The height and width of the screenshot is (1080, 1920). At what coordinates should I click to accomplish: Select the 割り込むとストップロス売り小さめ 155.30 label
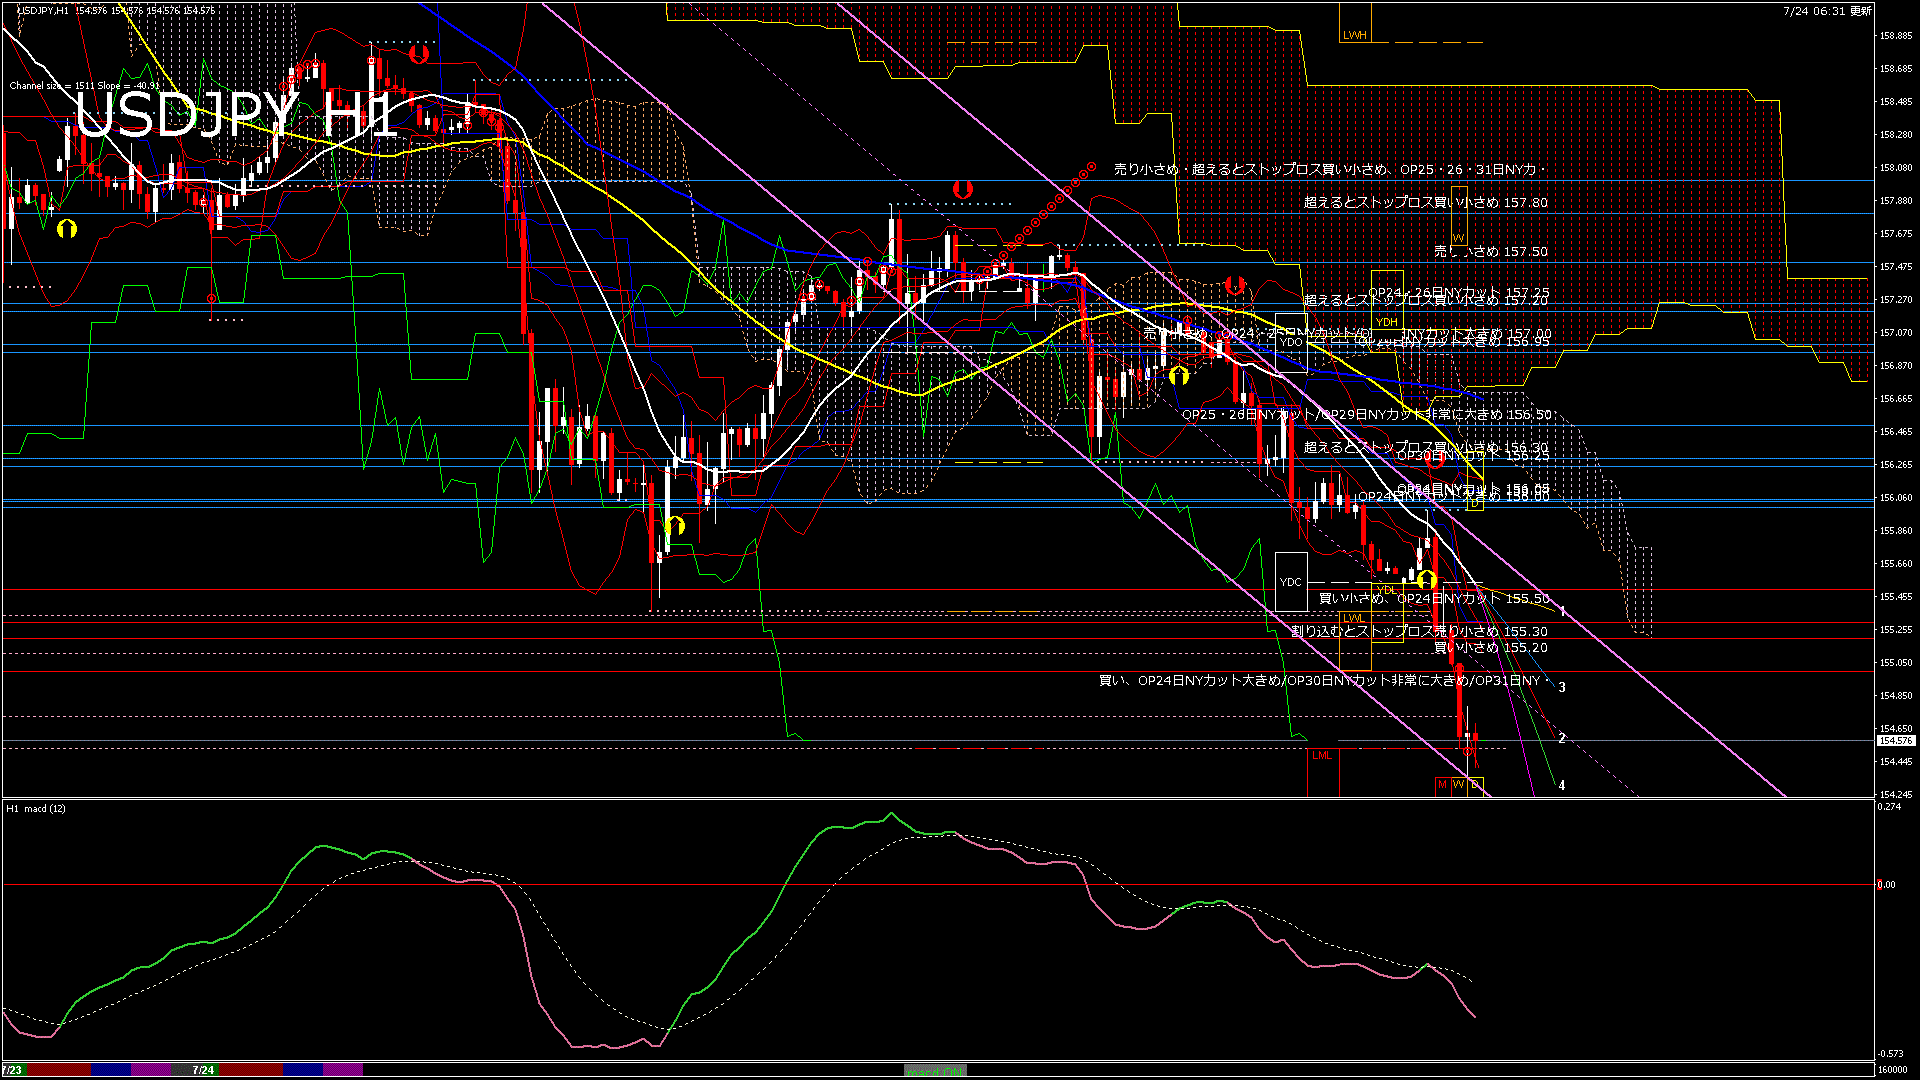tap(1419, 632)
